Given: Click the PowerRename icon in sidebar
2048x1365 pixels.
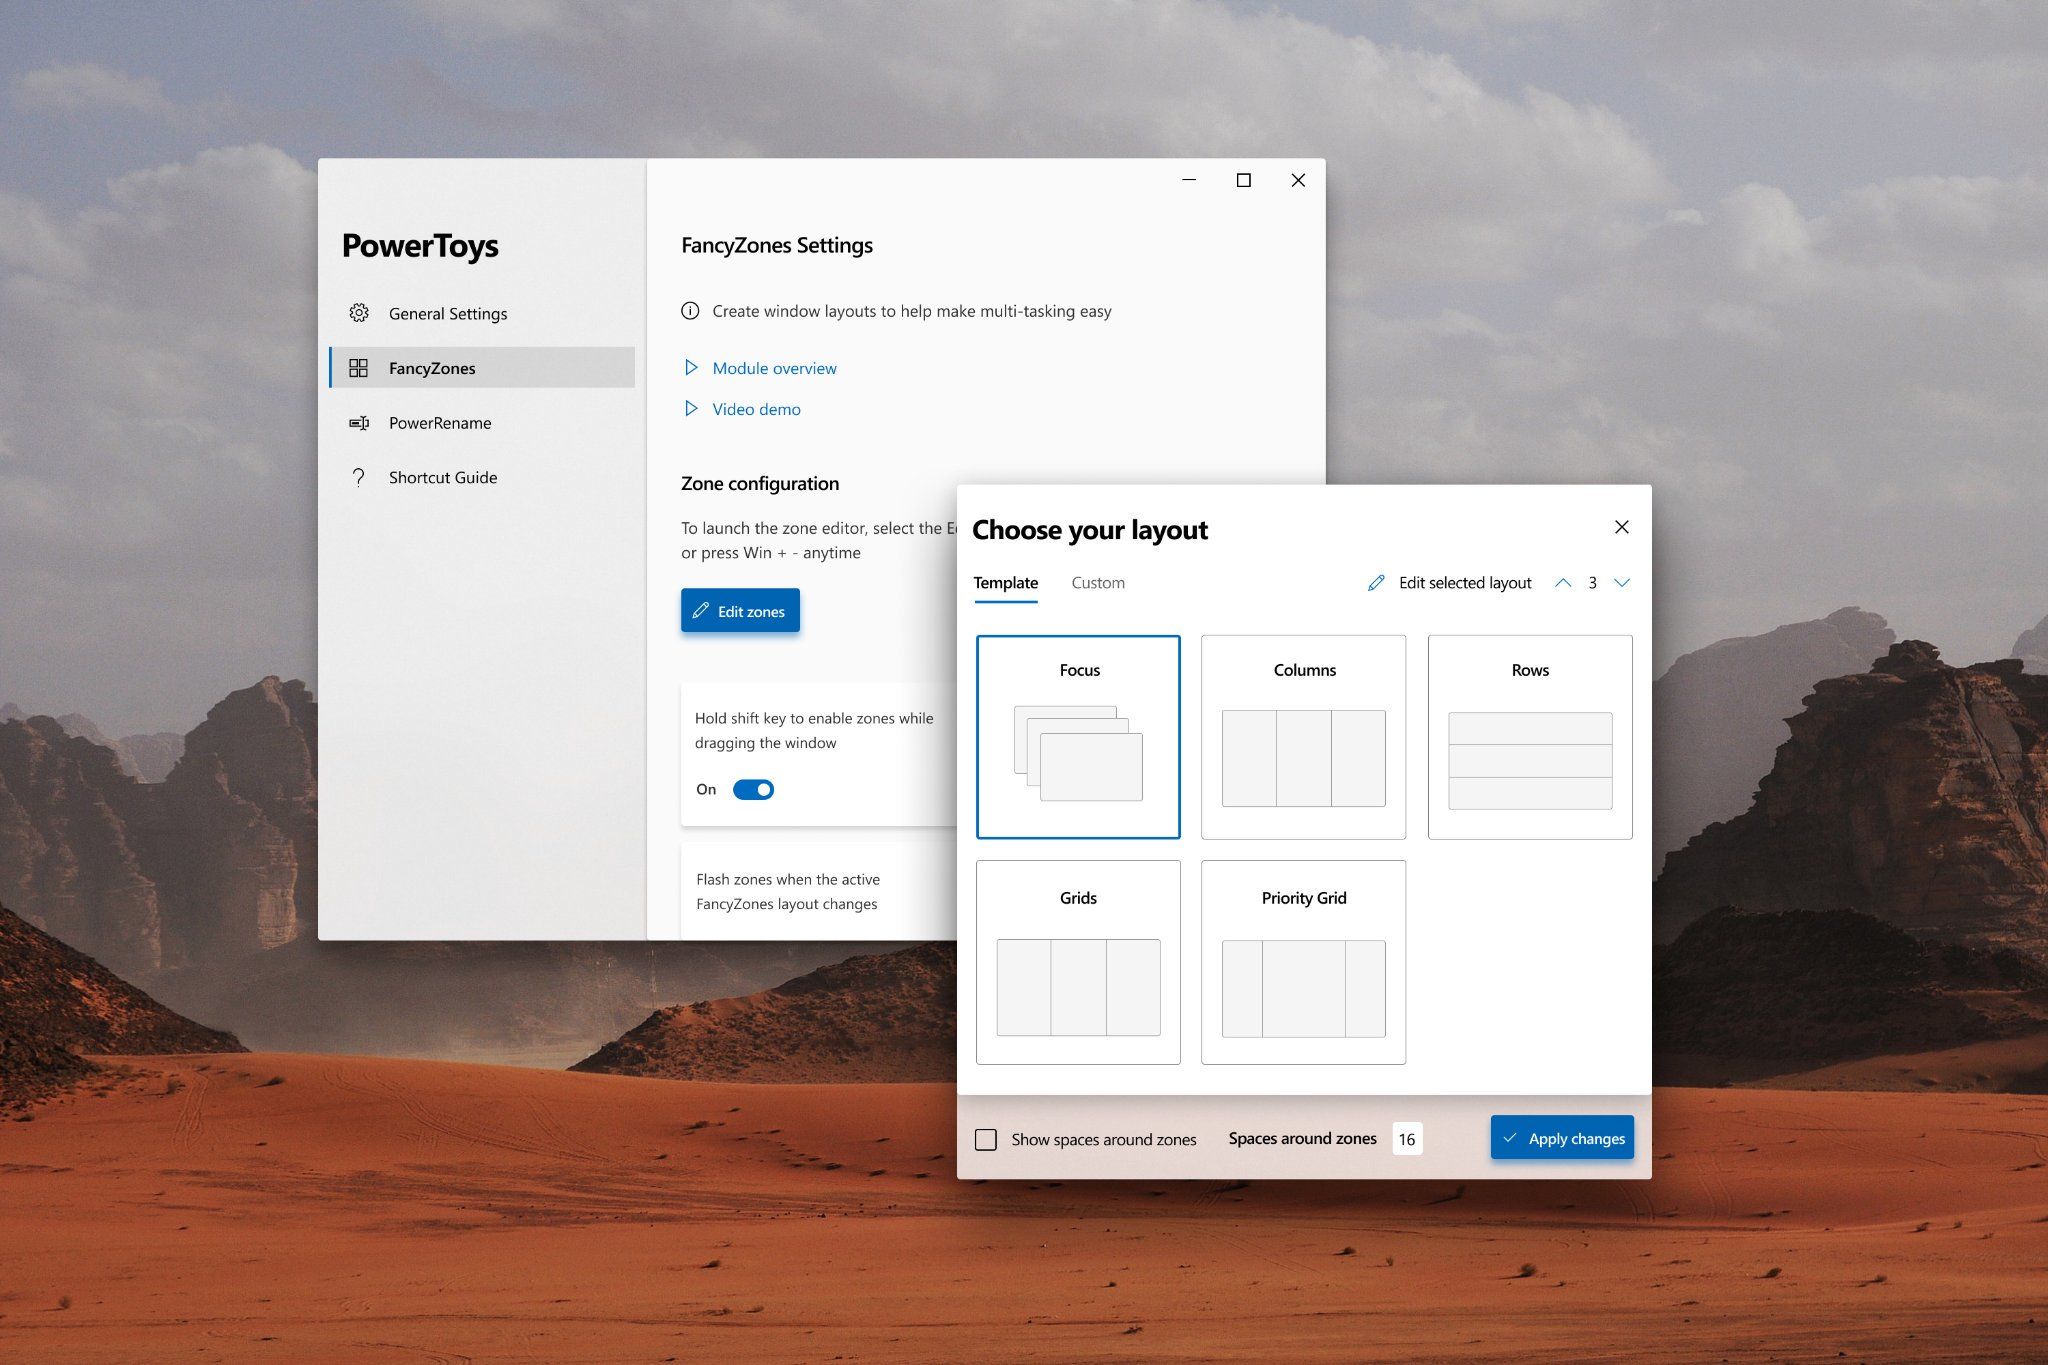Looking at the screenshot, I should pyautogui.click(x=359, y=423).
